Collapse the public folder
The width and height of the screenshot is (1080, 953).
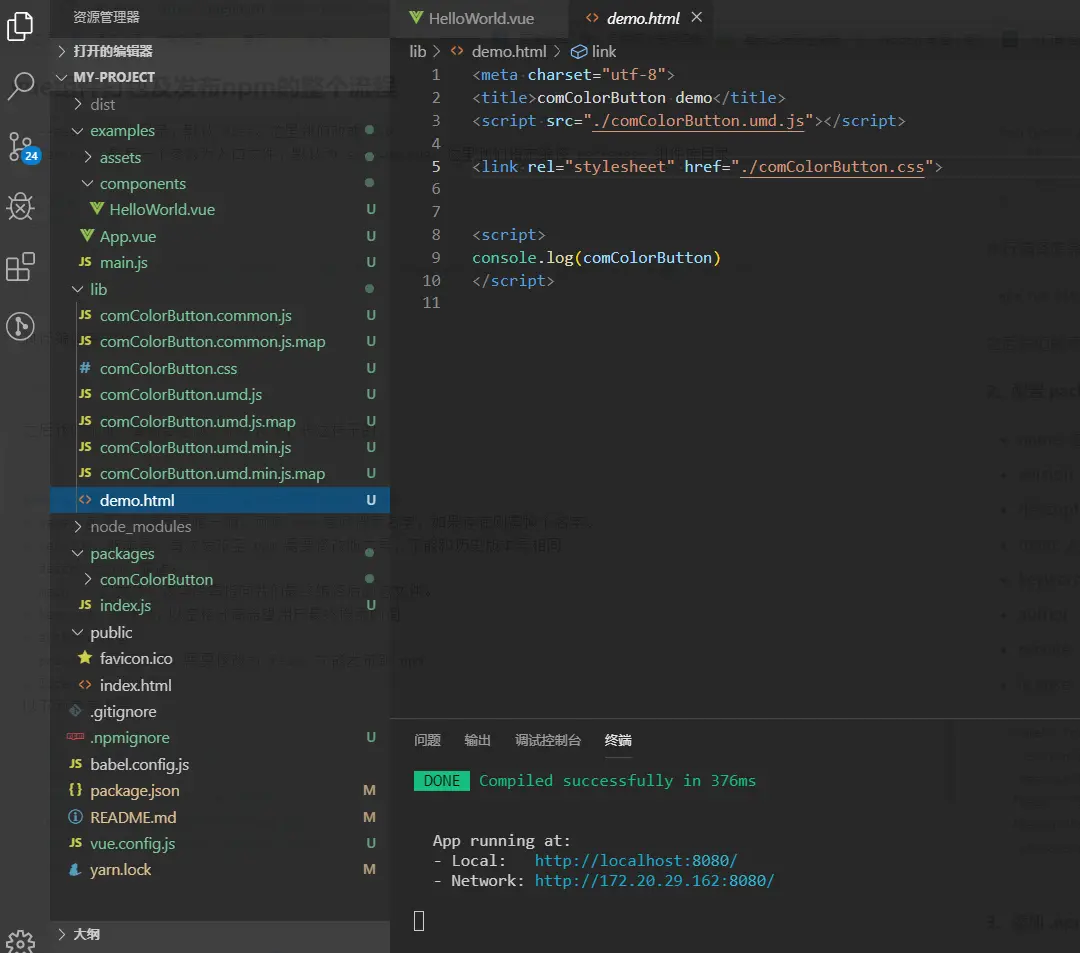click(x=220, y=632)
